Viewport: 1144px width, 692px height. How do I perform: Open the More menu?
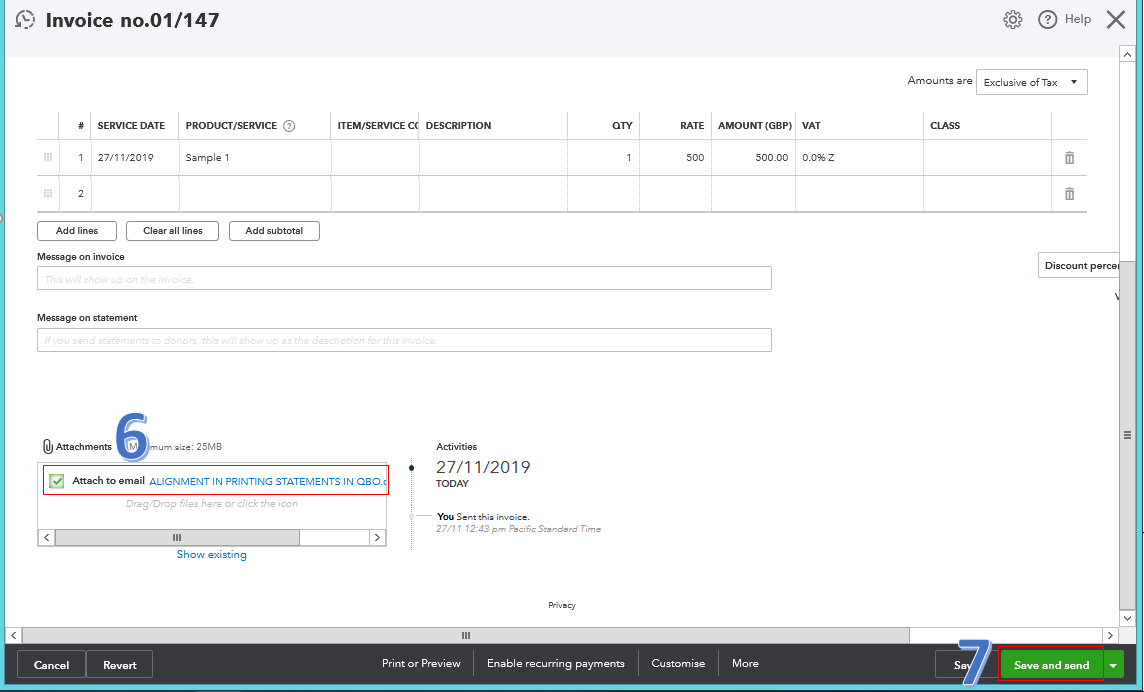click(744, 663)
